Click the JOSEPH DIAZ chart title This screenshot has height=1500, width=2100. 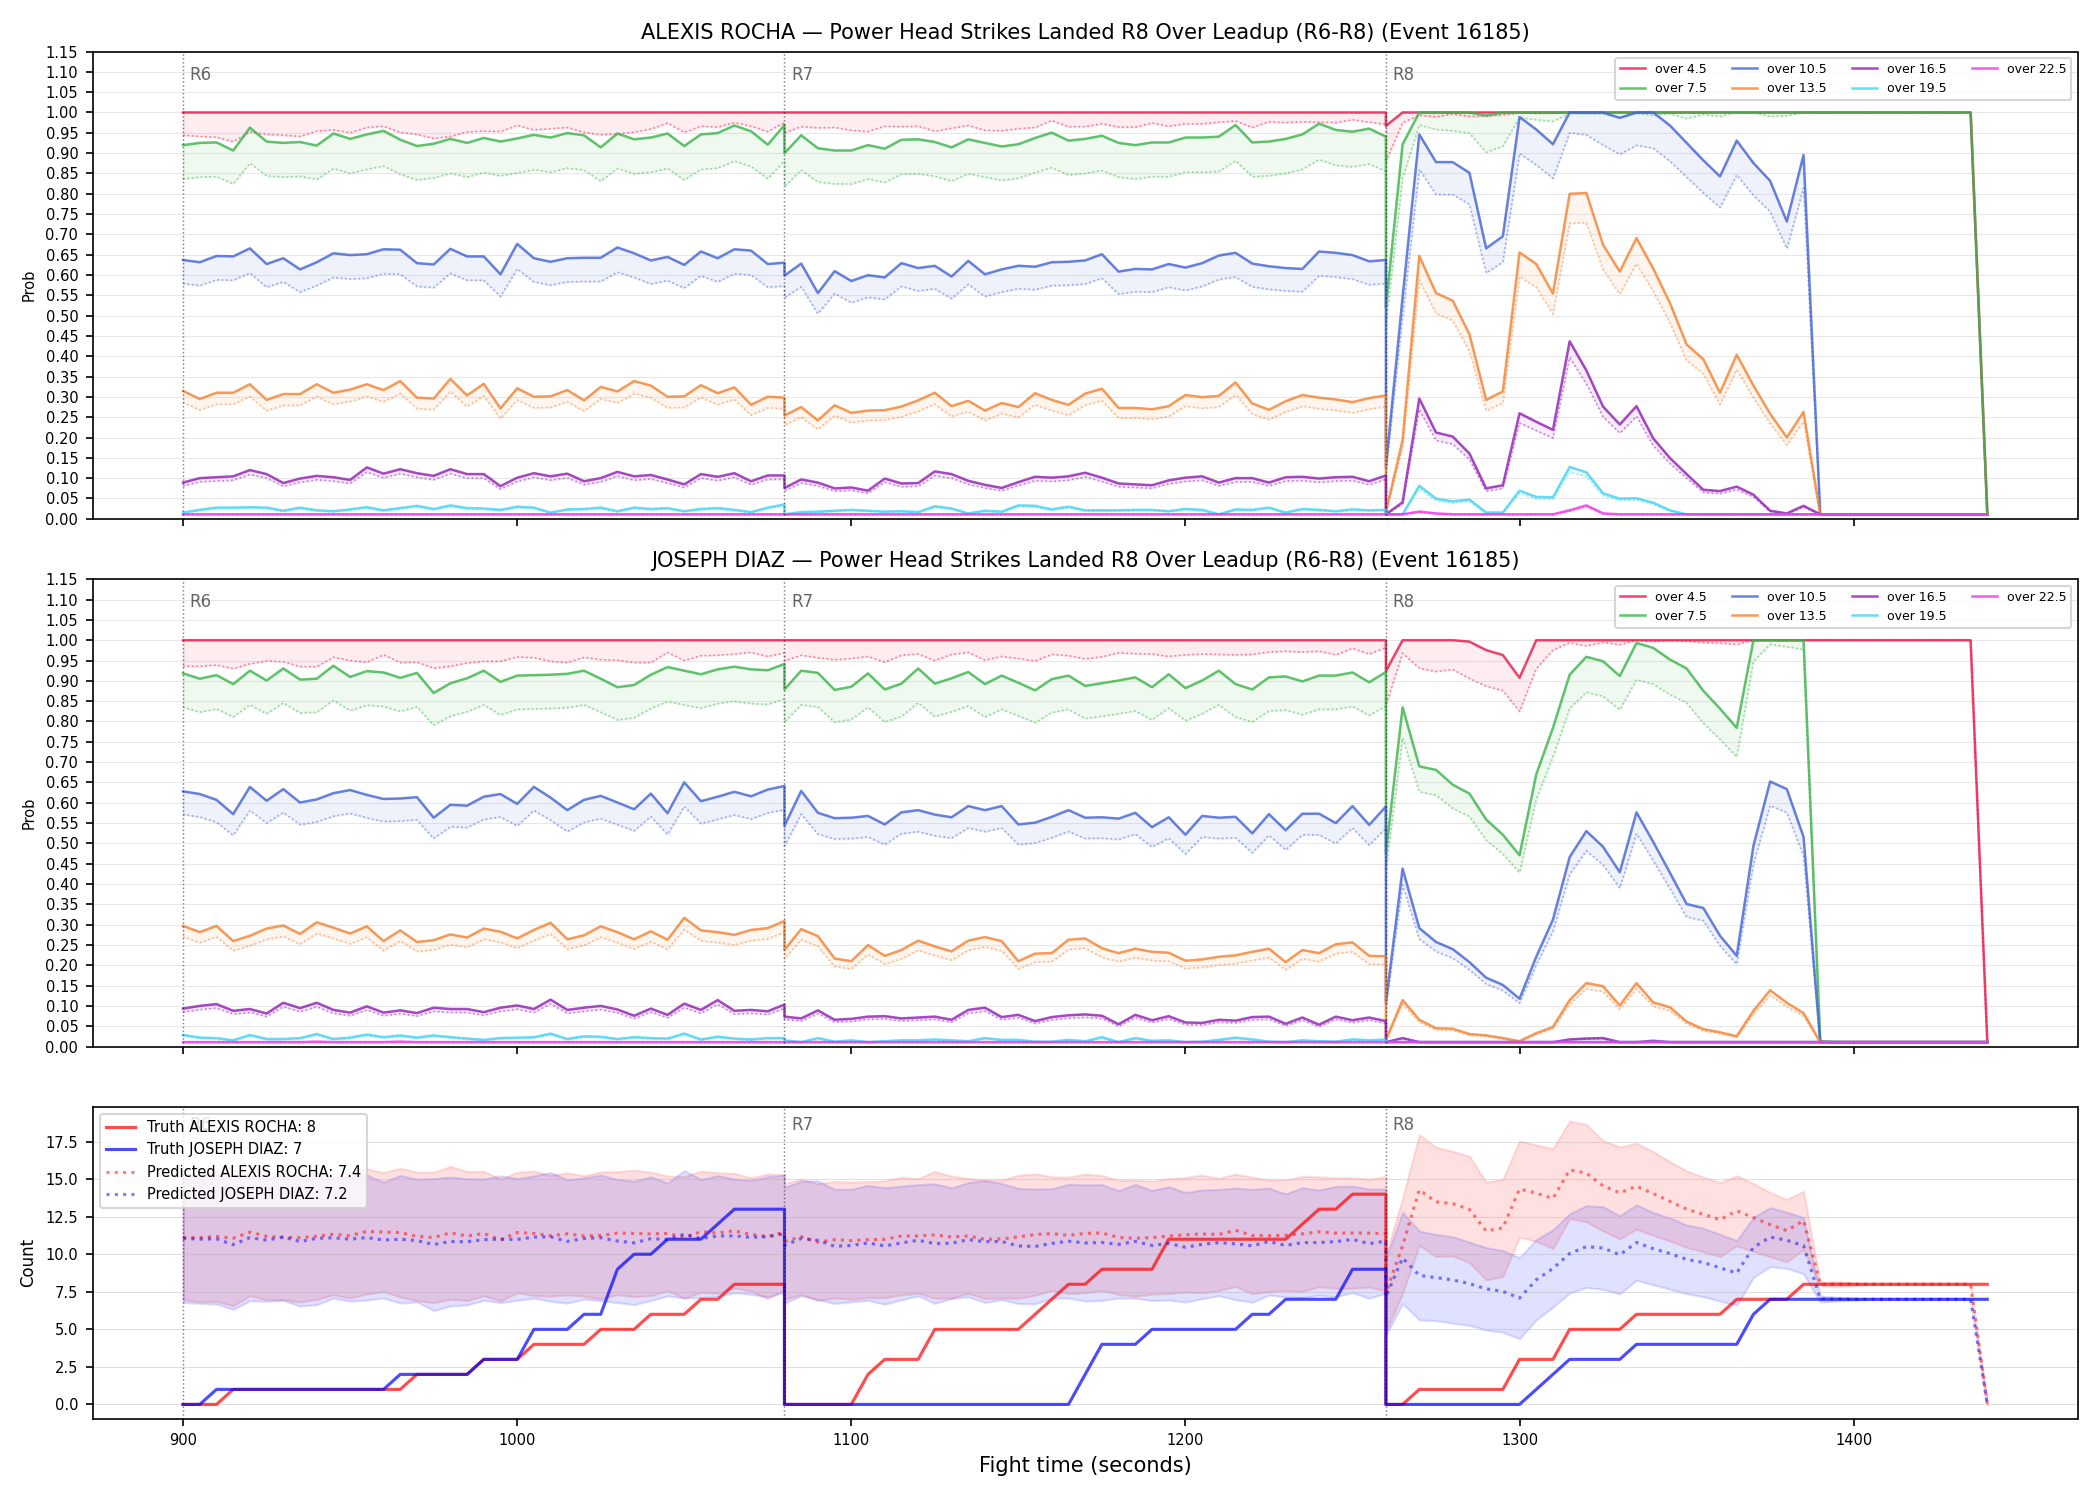[x=1085, y=560]
